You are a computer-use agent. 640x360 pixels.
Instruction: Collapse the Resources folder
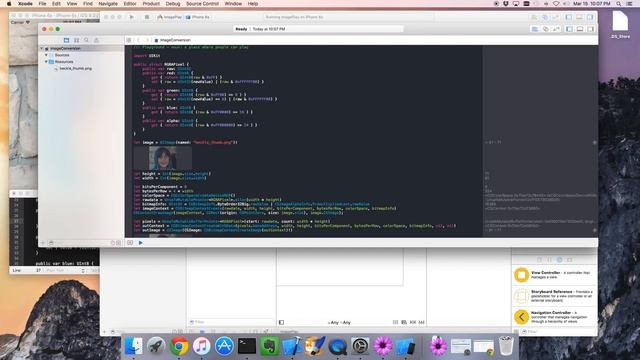(46, 62)
